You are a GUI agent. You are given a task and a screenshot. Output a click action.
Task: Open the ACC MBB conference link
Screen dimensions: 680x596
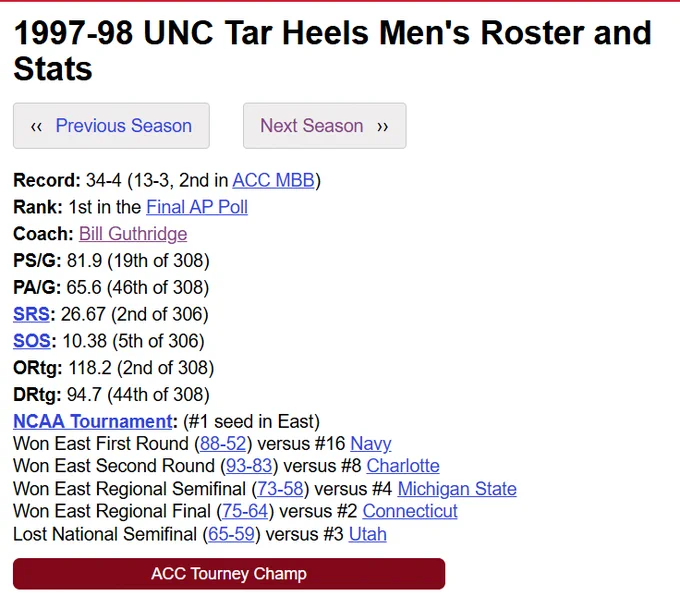pyautogui.click(x=273, y=180)
